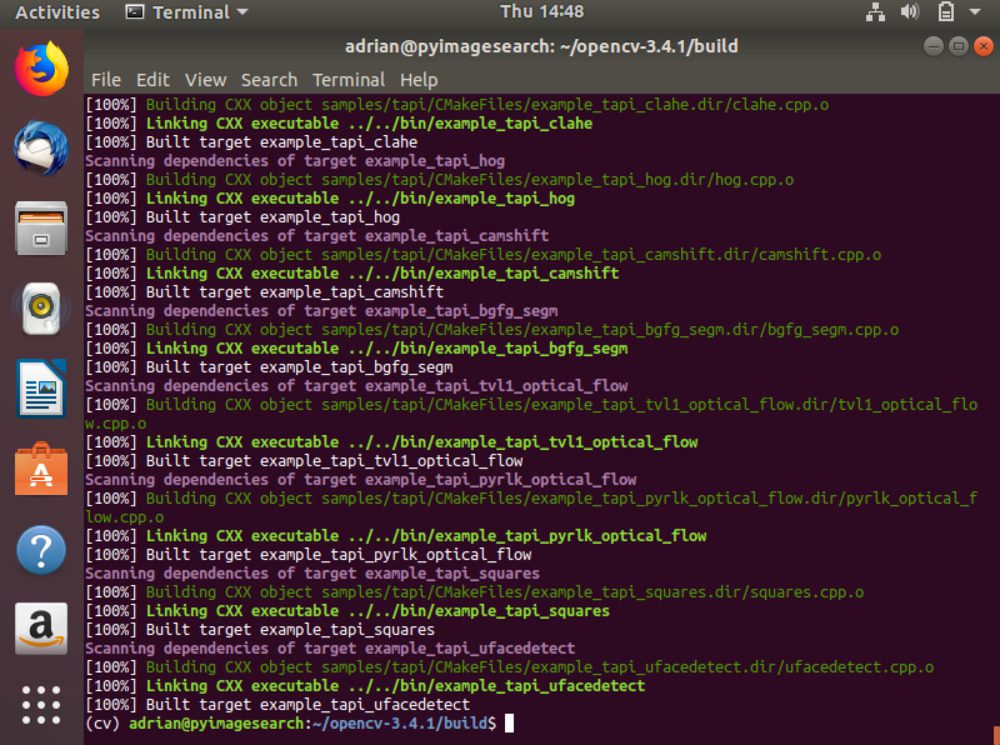Click the battery status icon
The width and height of the screenshot is (1000, 745).
tap(946, 12)
